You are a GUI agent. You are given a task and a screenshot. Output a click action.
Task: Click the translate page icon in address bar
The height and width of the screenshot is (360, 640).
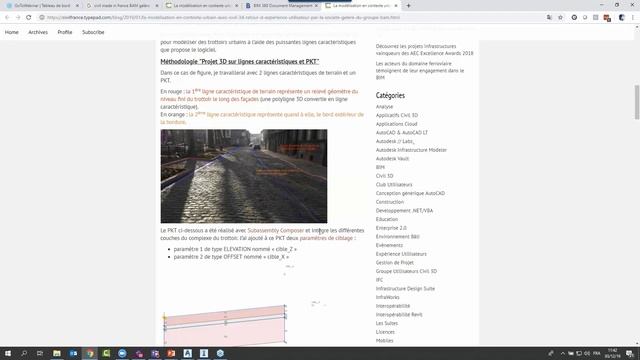pos(549,18)
